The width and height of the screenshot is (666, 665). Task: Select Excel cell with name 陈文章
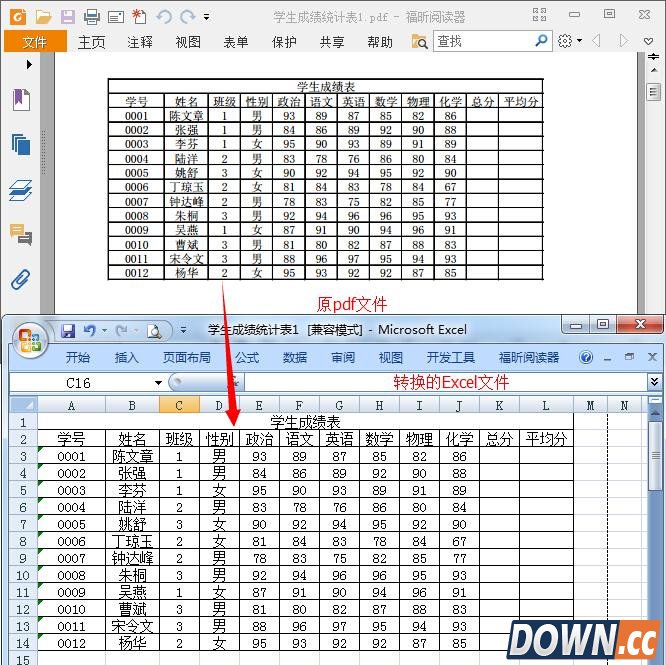(x=132, y=456)
